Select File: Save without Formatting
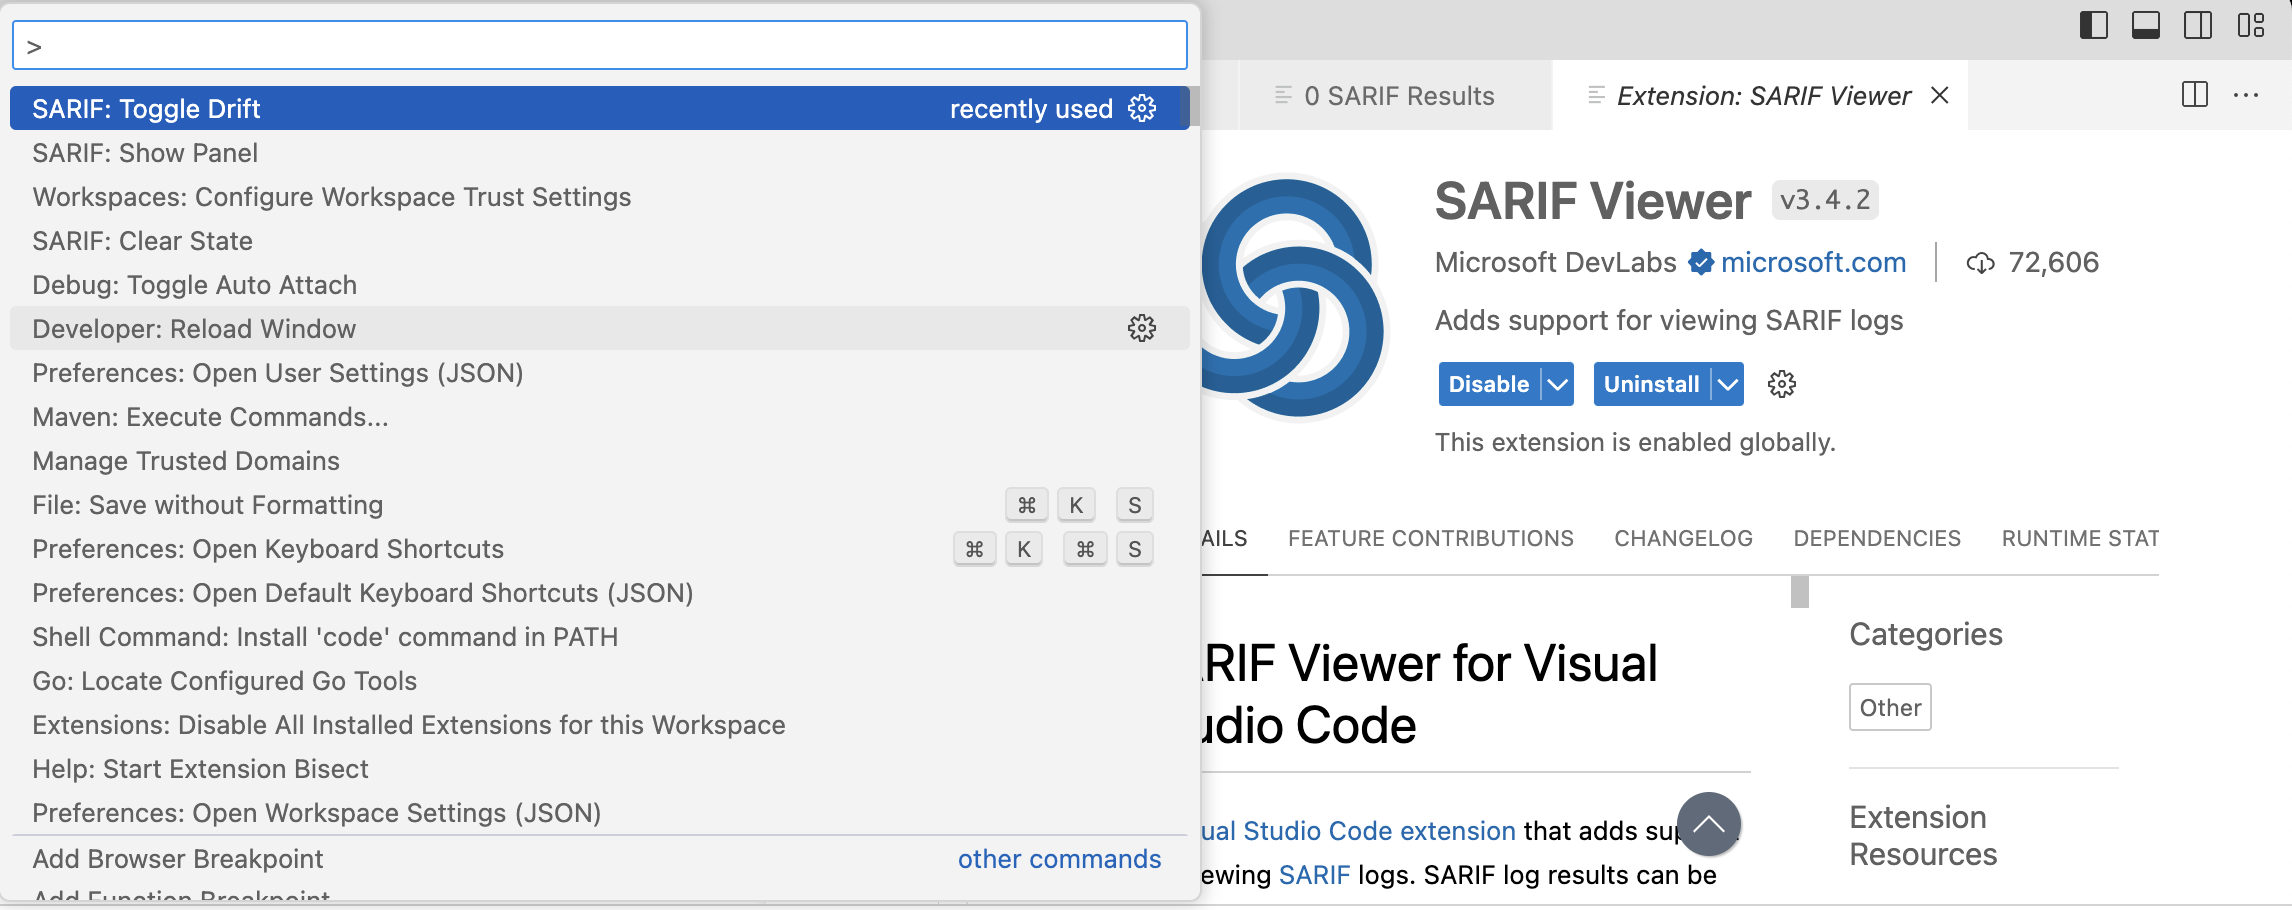 600,504
